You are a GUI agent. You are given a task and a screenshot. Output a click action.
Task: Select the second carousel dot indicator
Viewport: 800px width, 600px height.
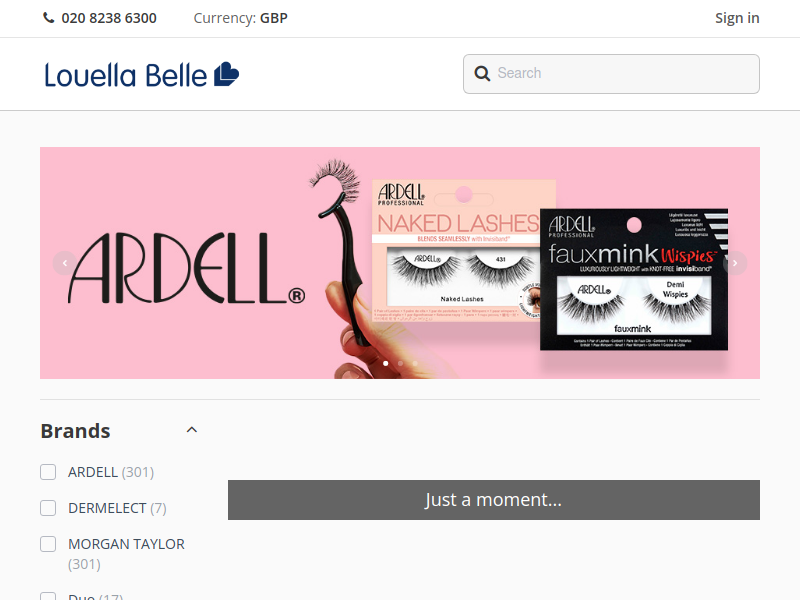pyautogui.click(x=401, y=363)
